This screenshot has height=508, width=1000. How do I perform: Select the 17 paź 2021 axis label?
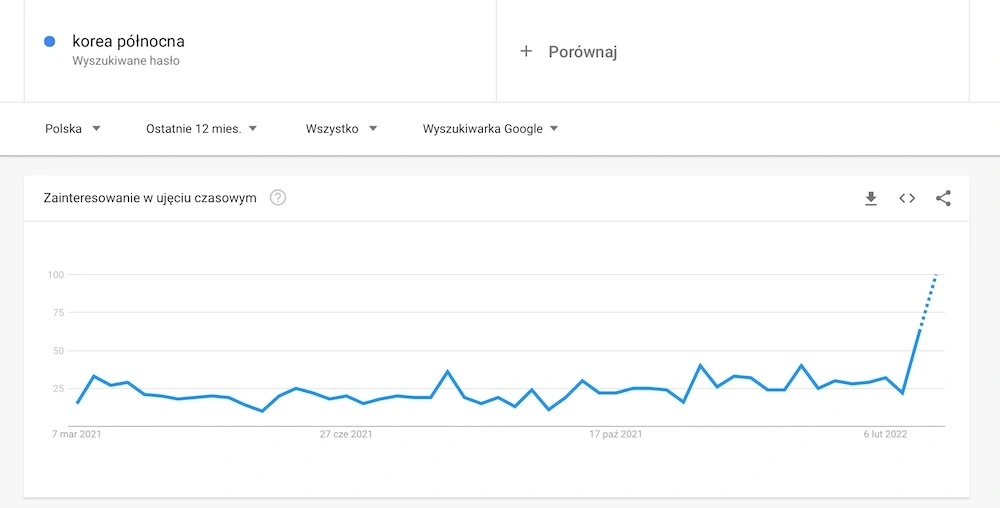pos(615,434)
